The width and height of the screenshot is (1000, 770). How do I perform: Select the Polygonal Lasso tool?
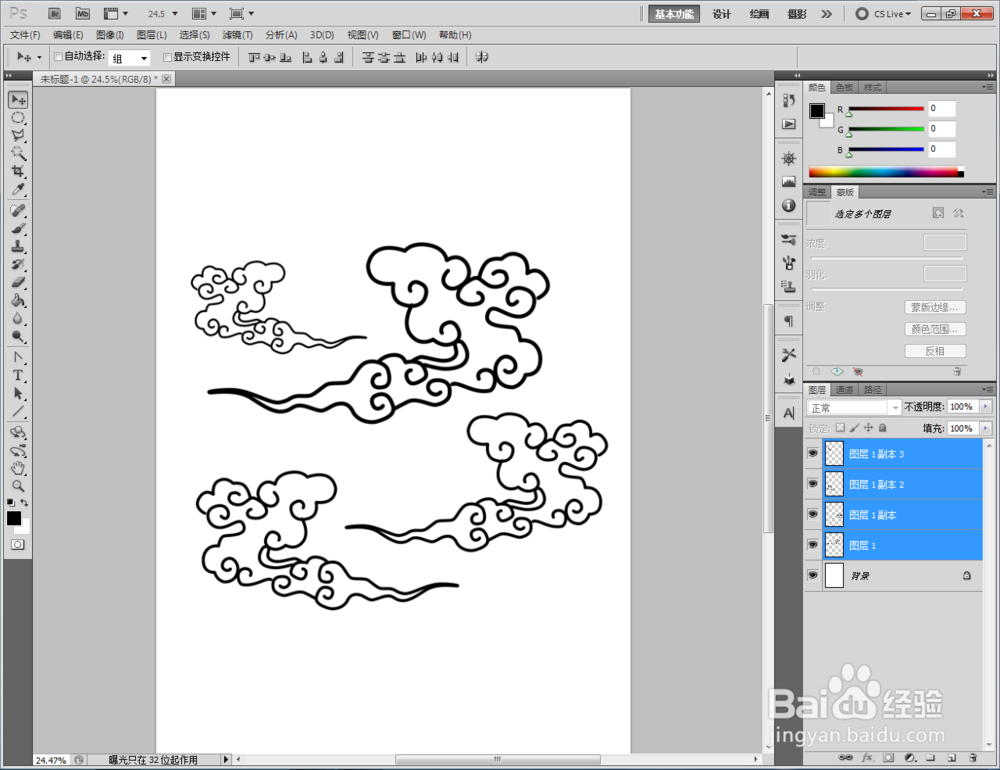coord(18,136)
